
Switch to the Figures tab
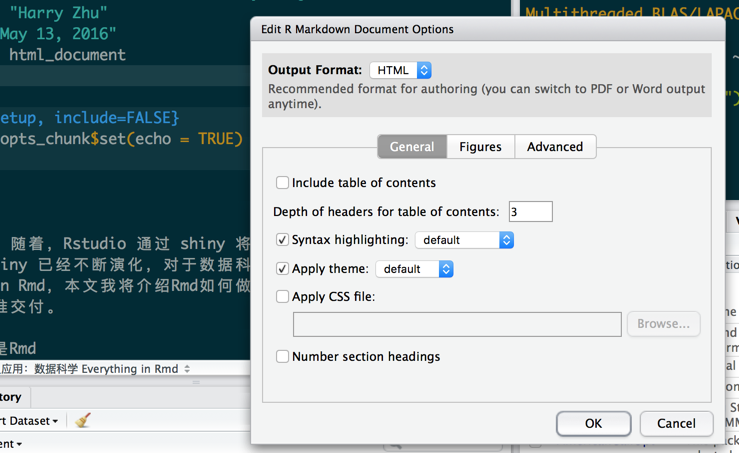(480, 147)
